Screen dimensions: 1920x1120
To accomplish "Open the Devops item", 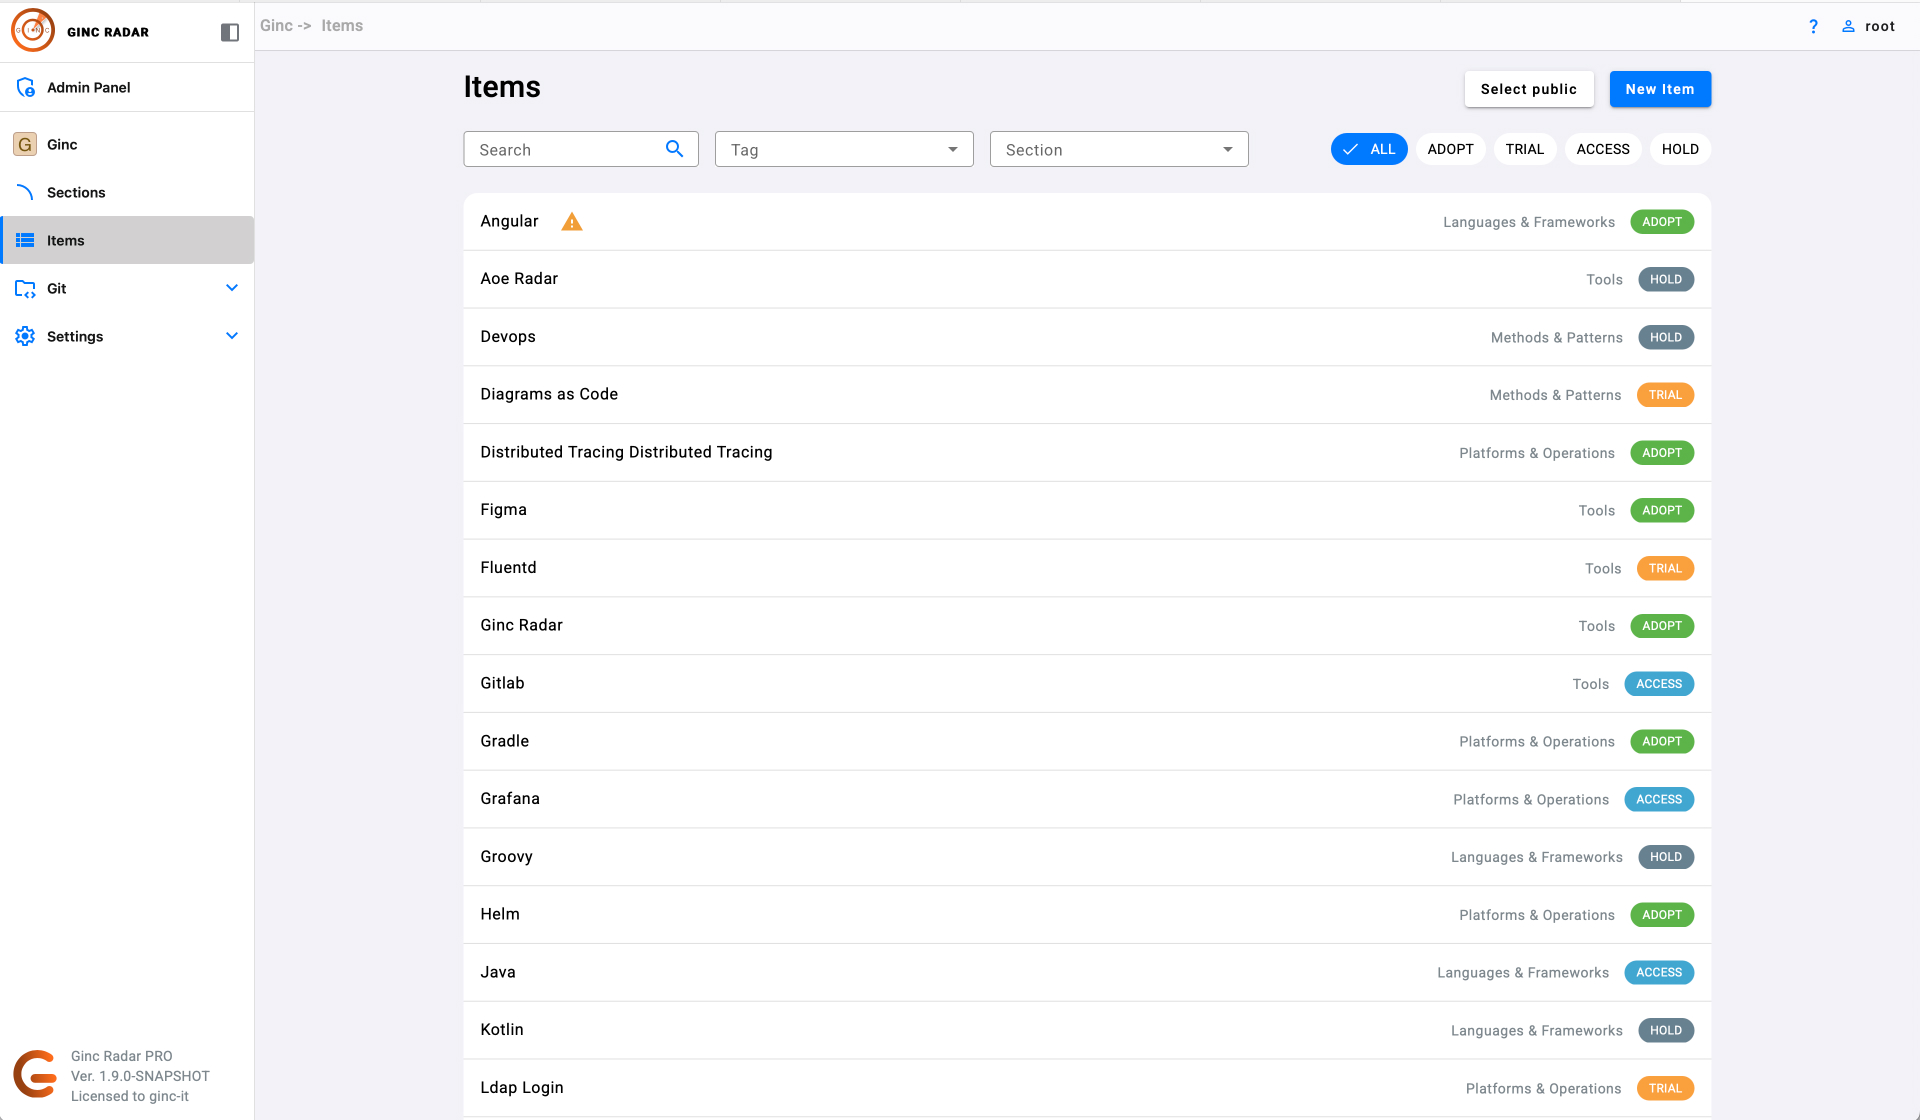I will [x=1087, y=337].
